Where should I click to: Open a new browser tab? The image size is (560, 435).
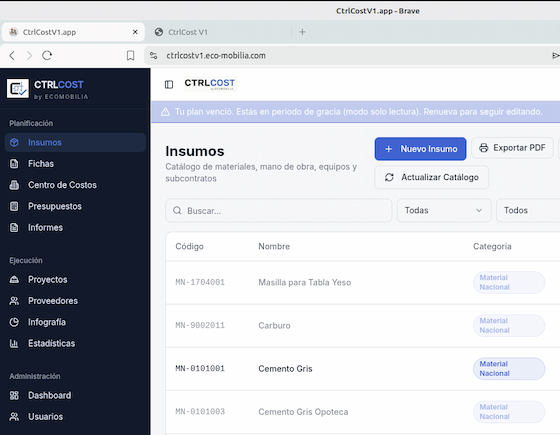coord(302,32)
